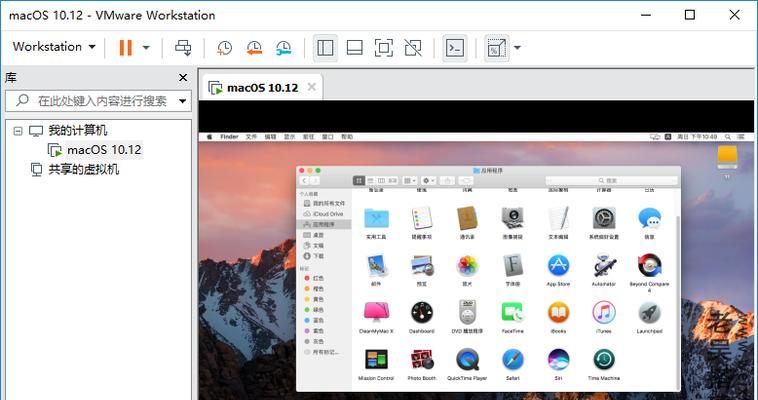This screenshot has height=400, width=758.
Task: Revert the virtual machine to its snapshot
Action: coord(254,47)
